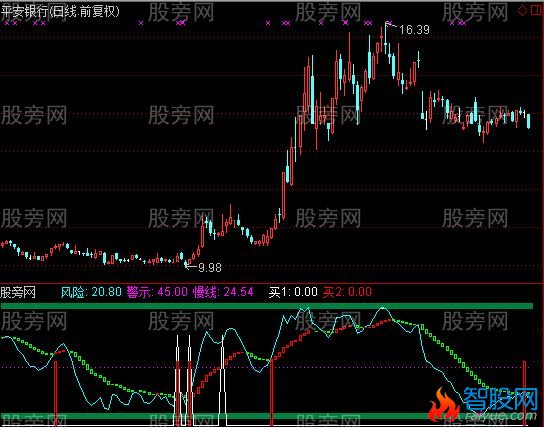Click the rightmost red buy-signal bar in indicator

point(524,393)
